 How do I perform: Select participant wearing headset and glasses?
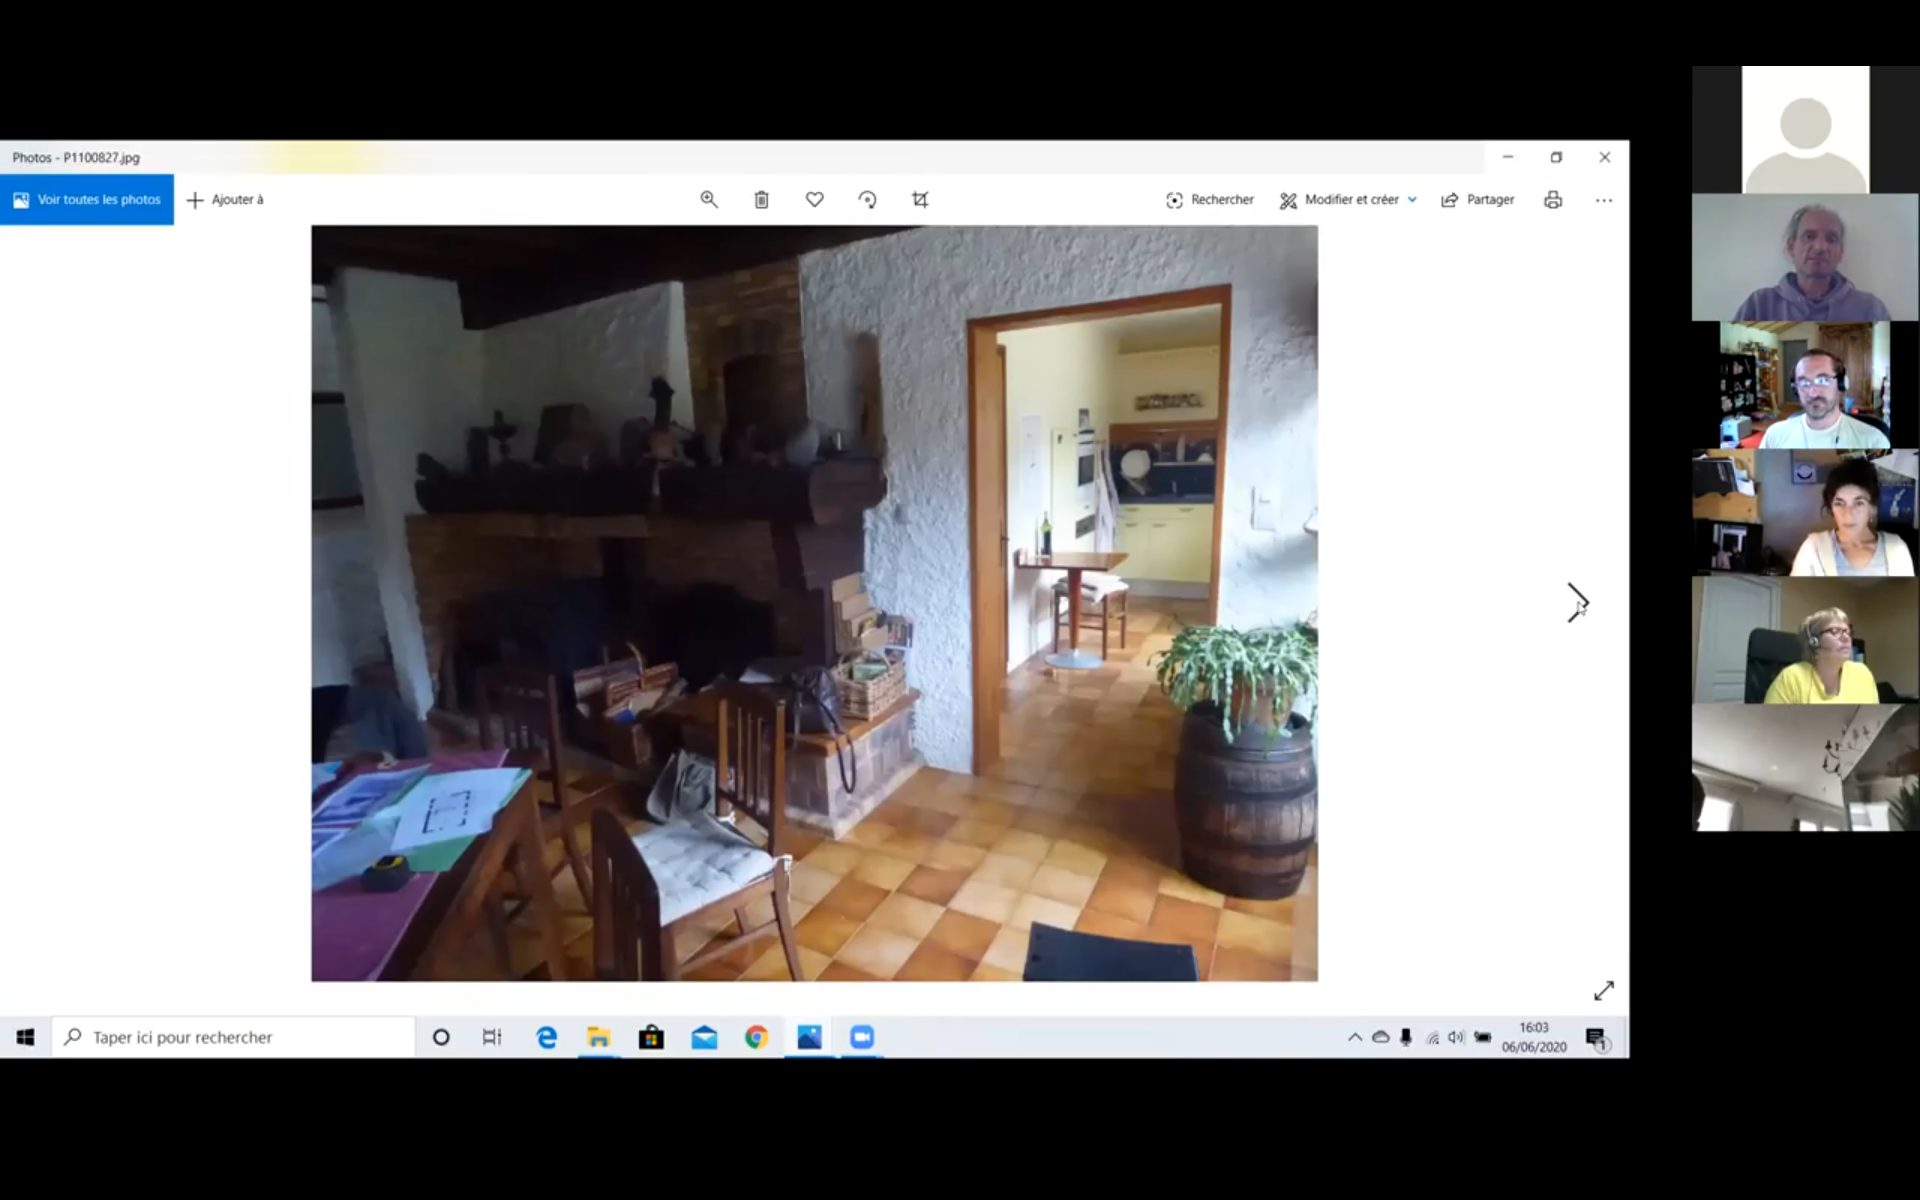[x=1805, y=385]
